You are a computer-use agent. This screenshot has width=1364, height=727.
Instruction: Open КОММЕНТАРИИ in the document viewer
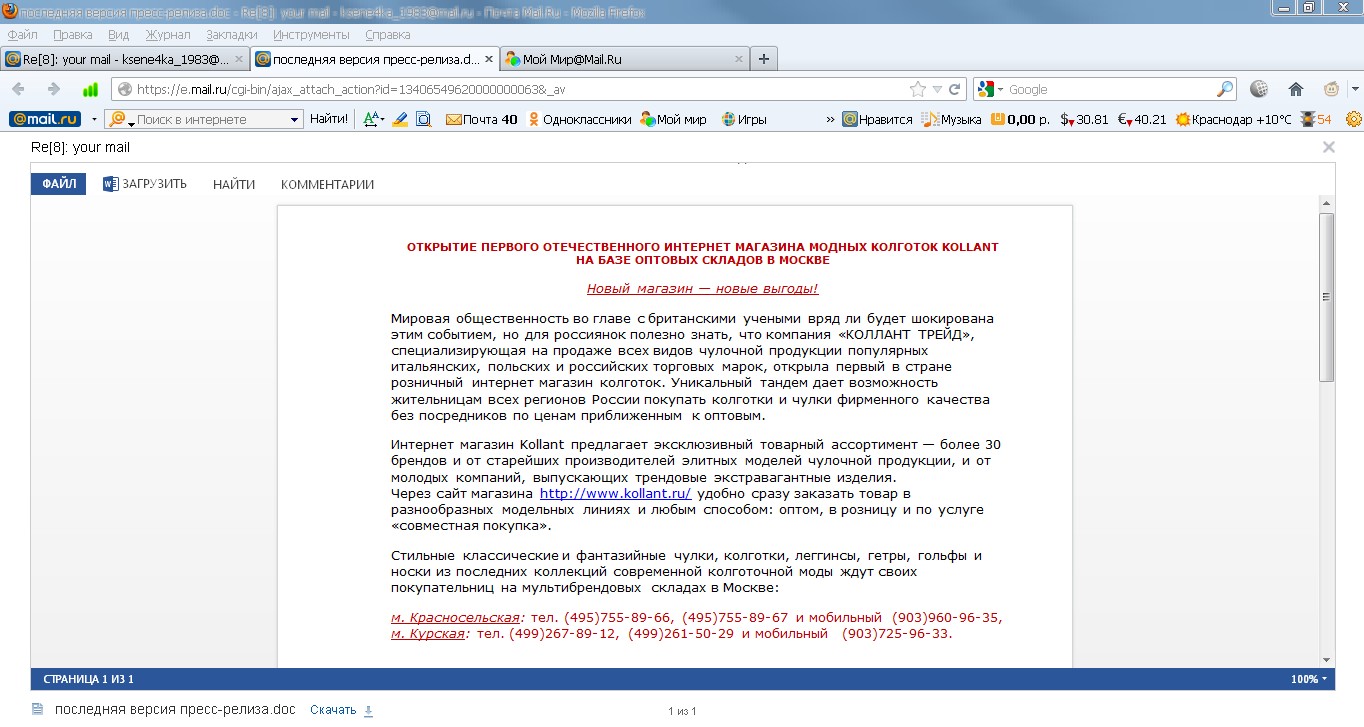327,184
